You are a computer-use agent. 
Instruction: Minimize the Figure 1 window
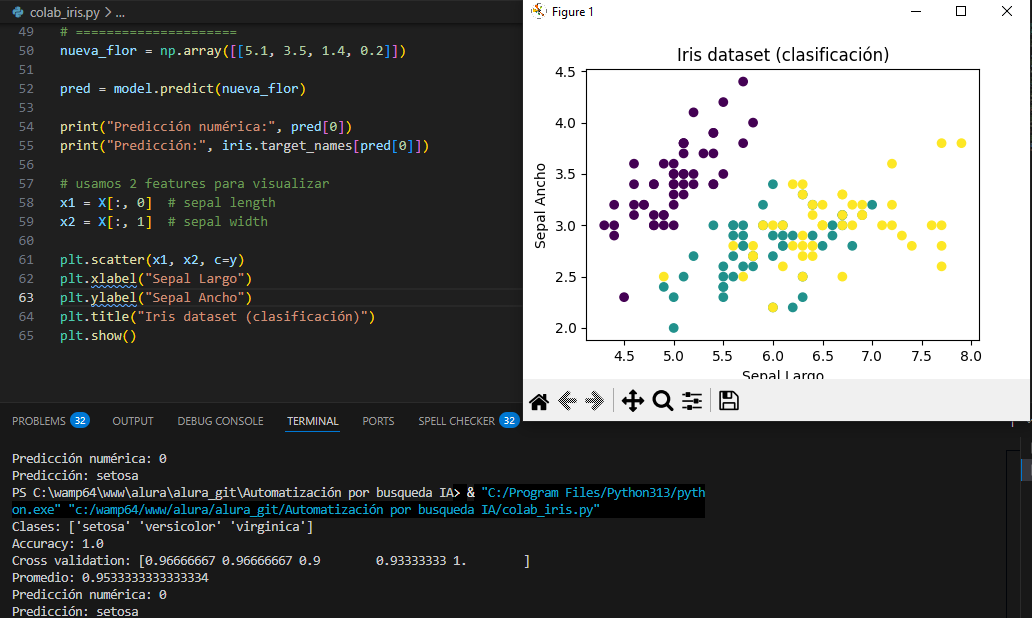(916, 11)
